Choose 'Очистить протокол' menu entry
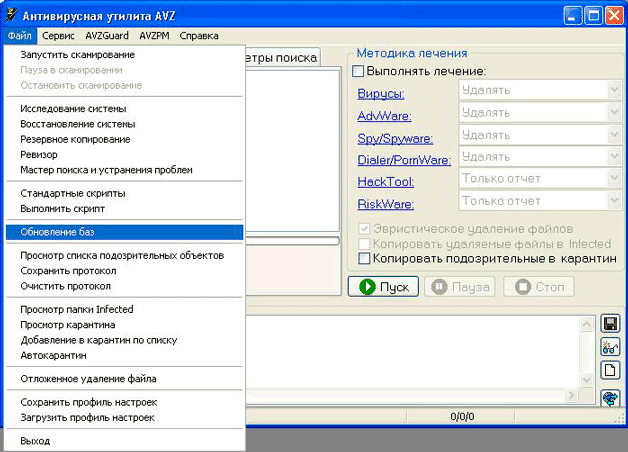The width and height of the screenshot is (628, 452). (x=125, y=286)
